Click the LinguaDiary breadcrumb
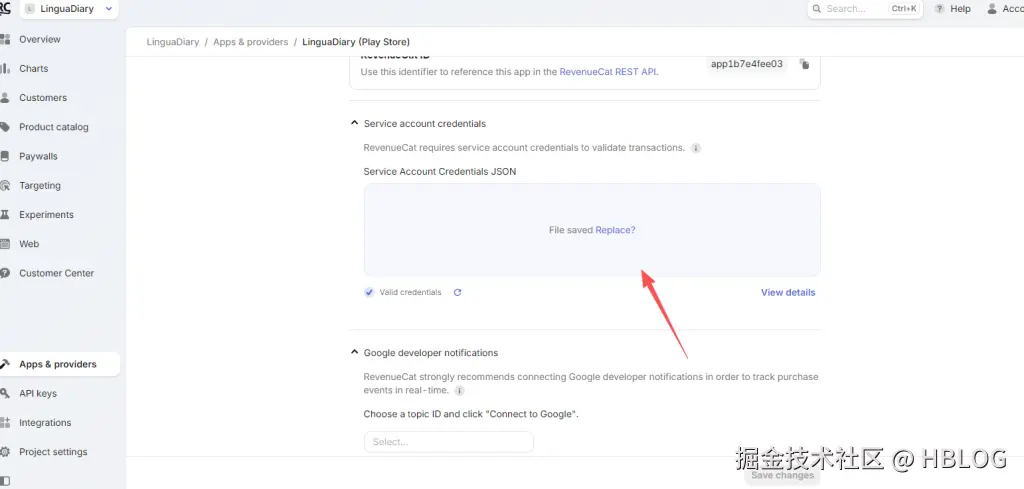The image size is (1024, 489). tap(172, 42)
